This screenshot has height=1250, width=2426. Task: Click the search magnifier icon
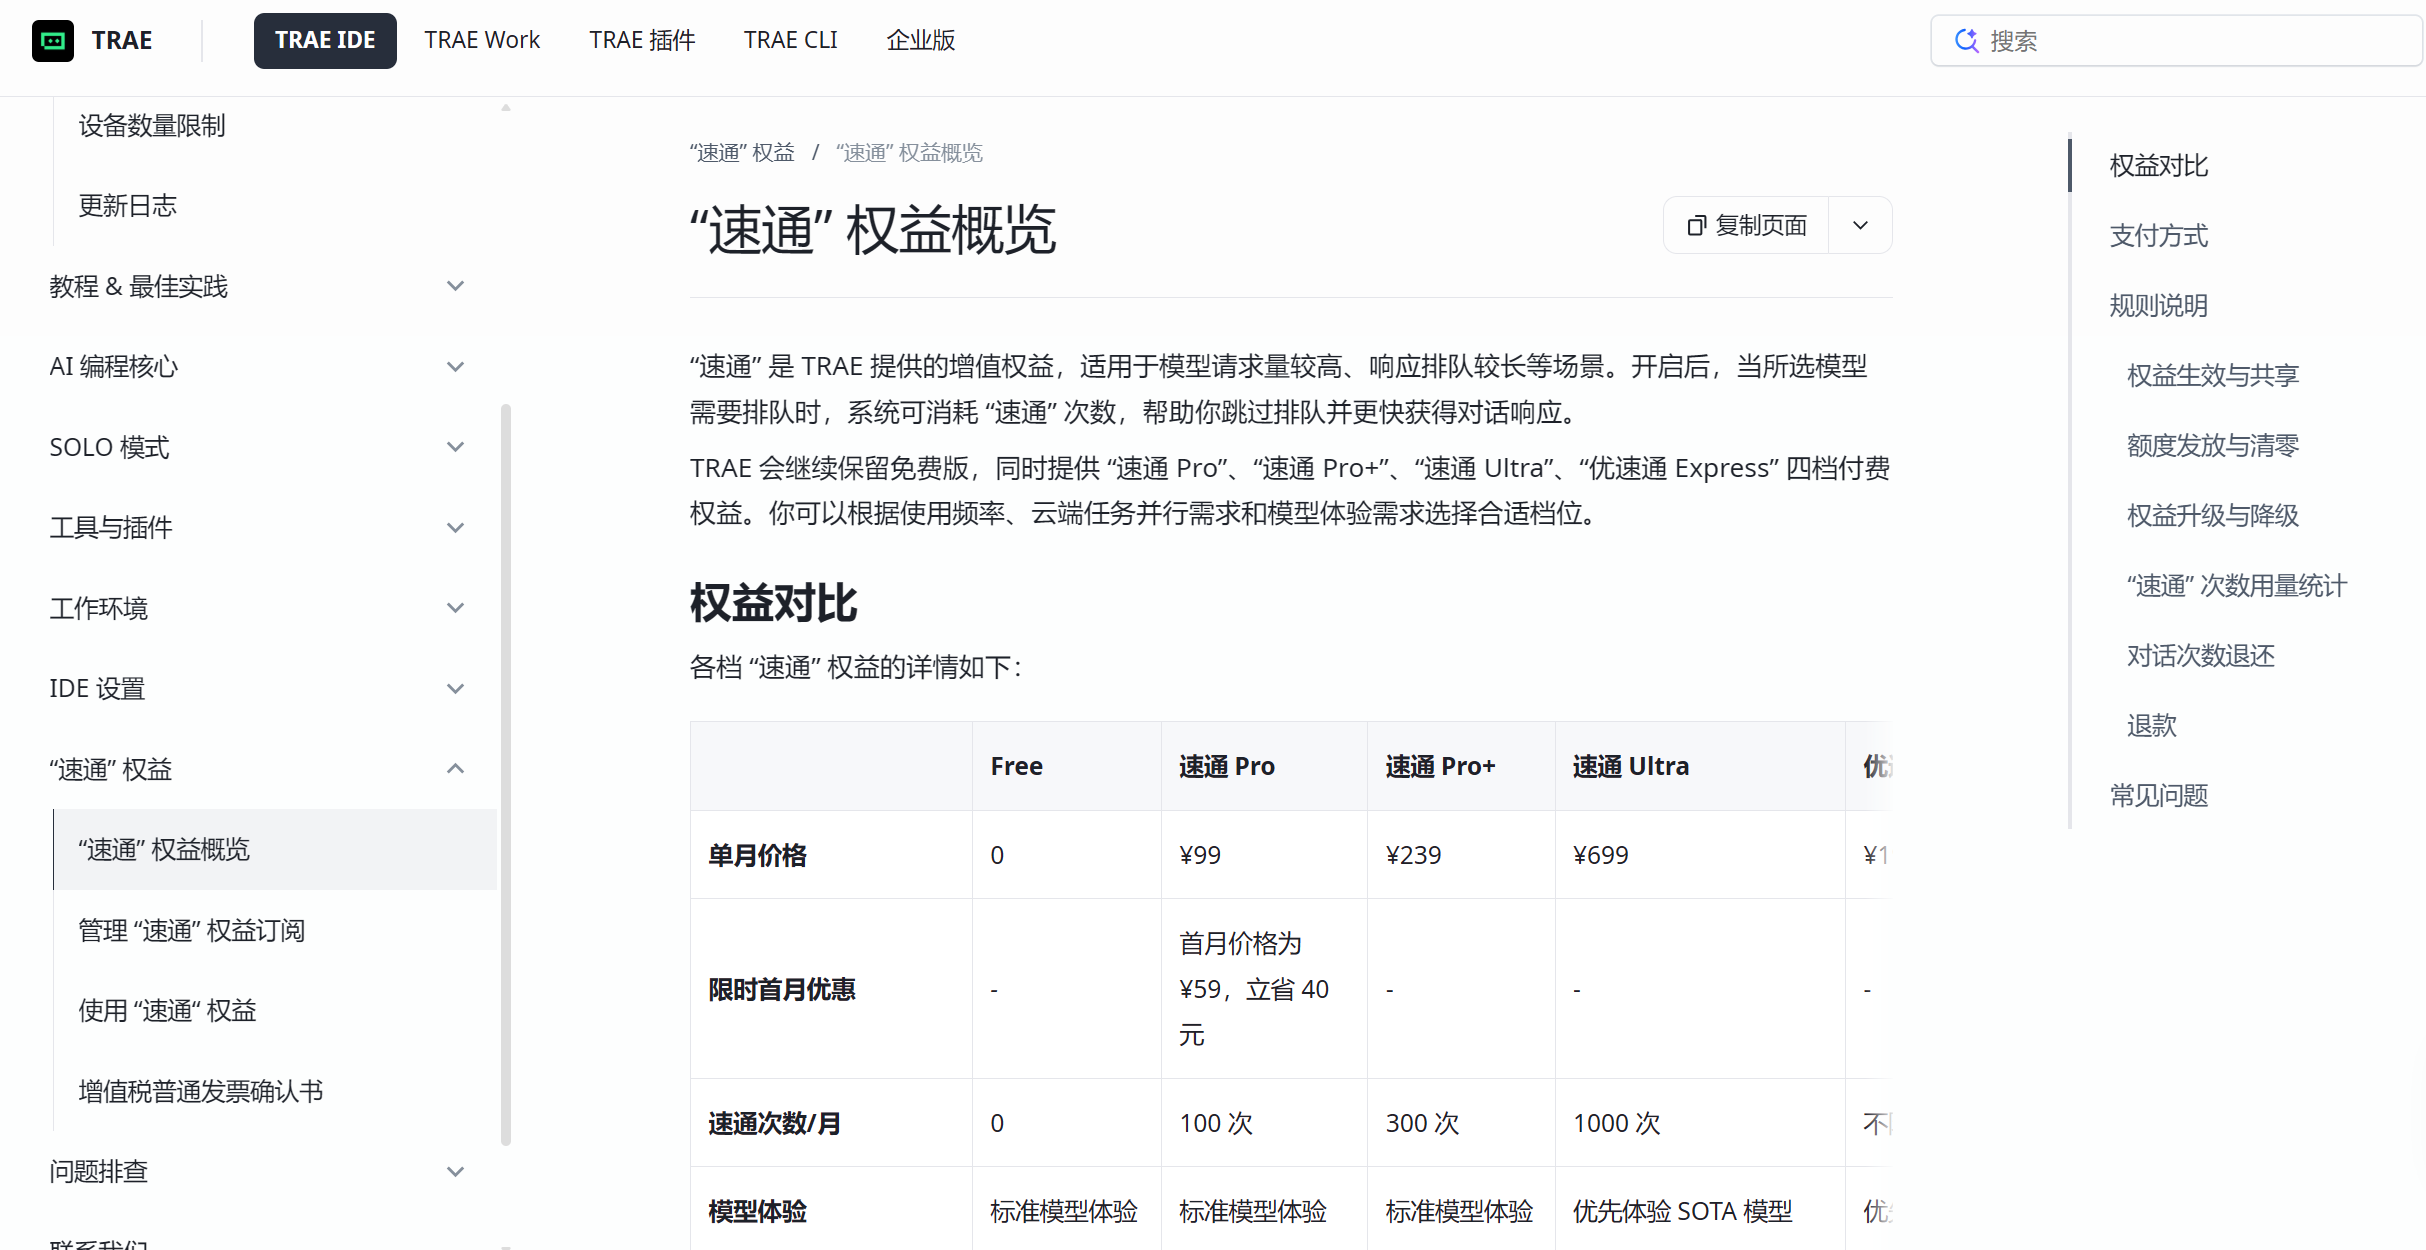(1966, 41)
